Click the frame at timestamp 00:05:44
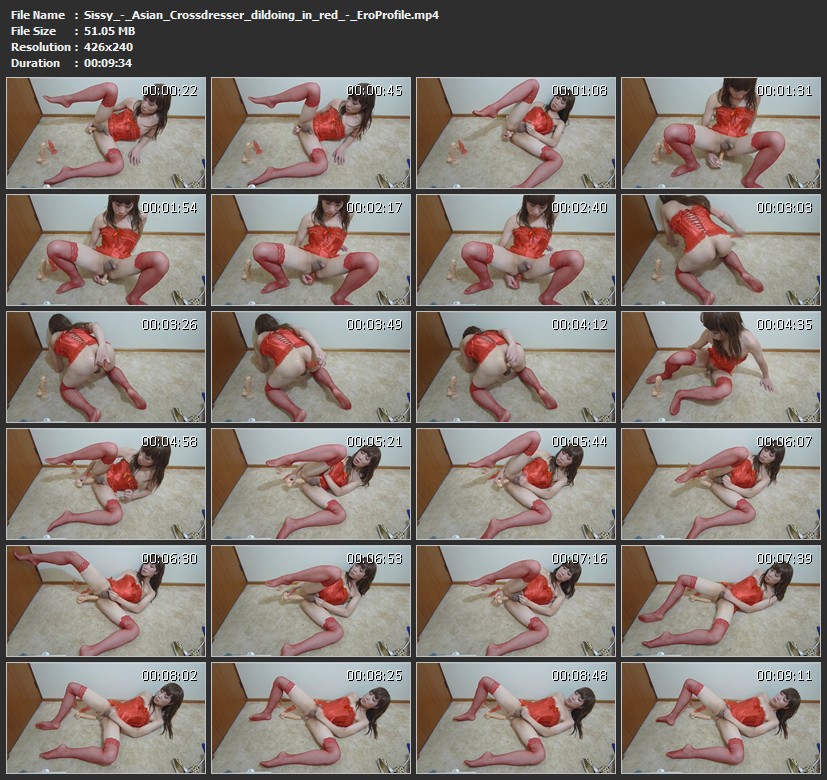 pyautogui.click(x=516, y=483)
